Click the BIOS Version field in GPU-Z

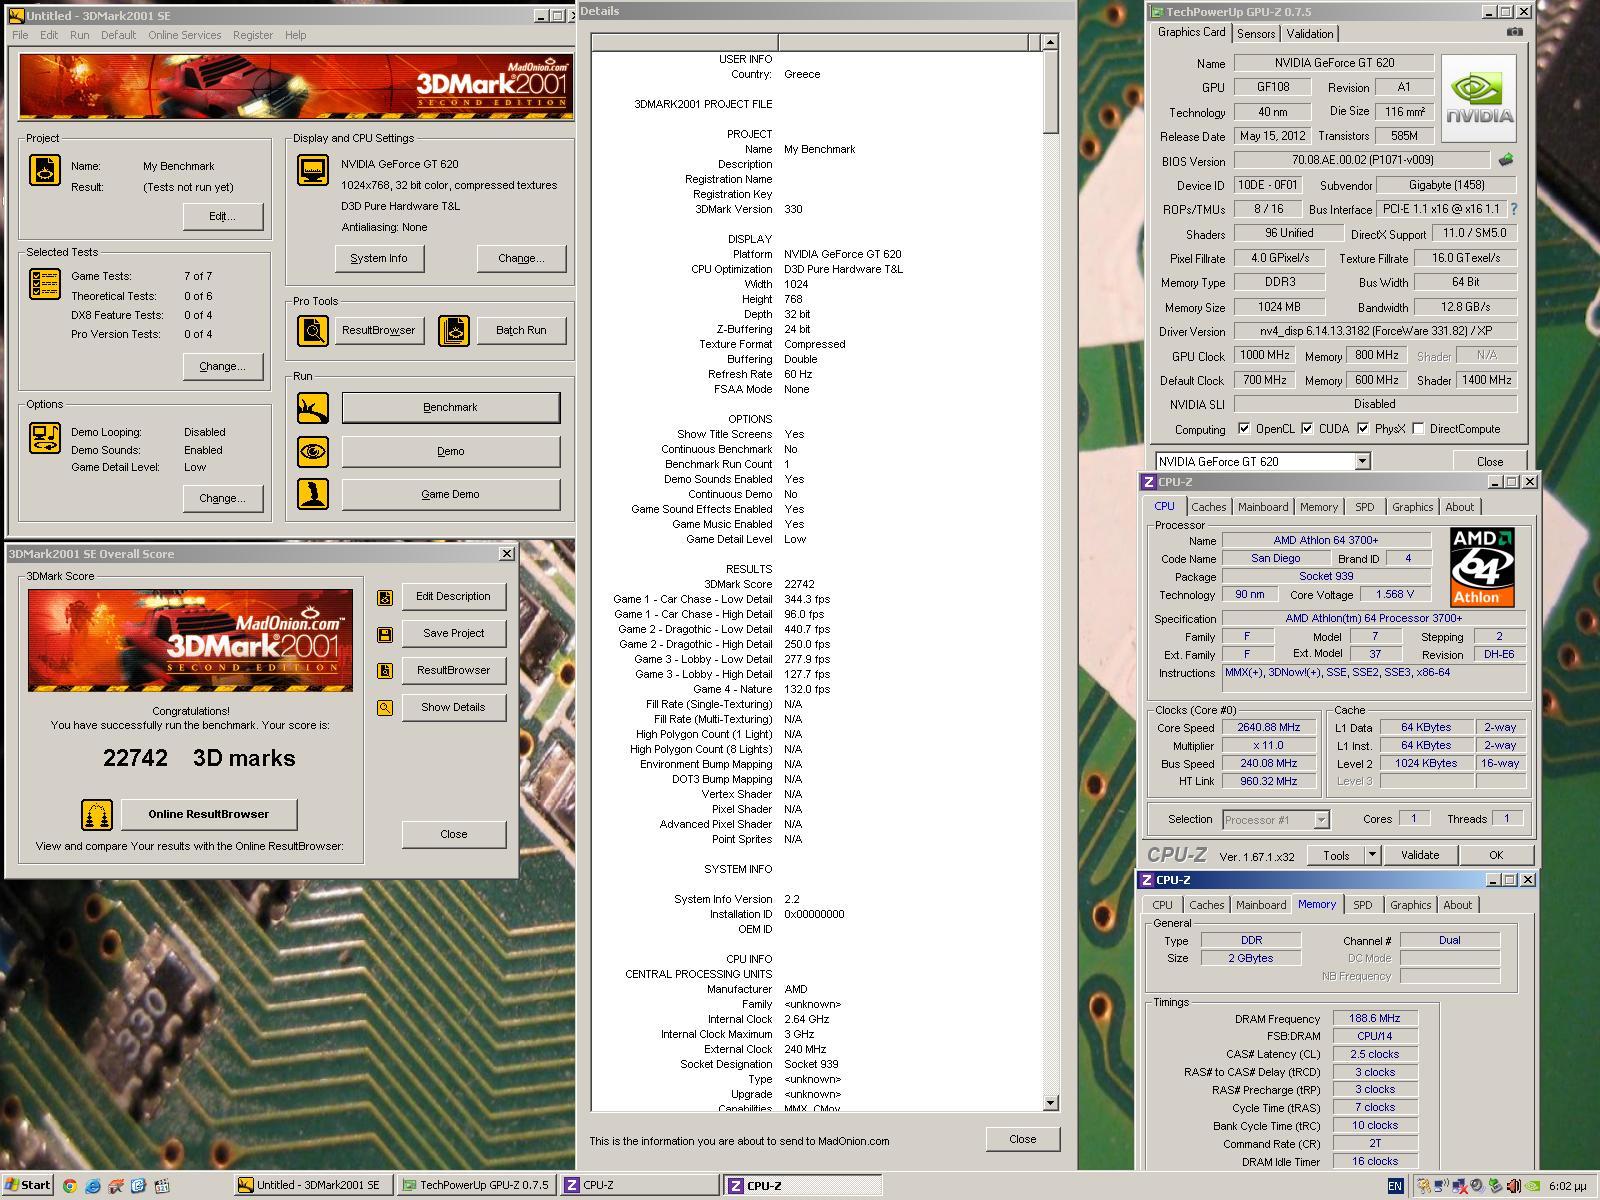point(1362,160)
